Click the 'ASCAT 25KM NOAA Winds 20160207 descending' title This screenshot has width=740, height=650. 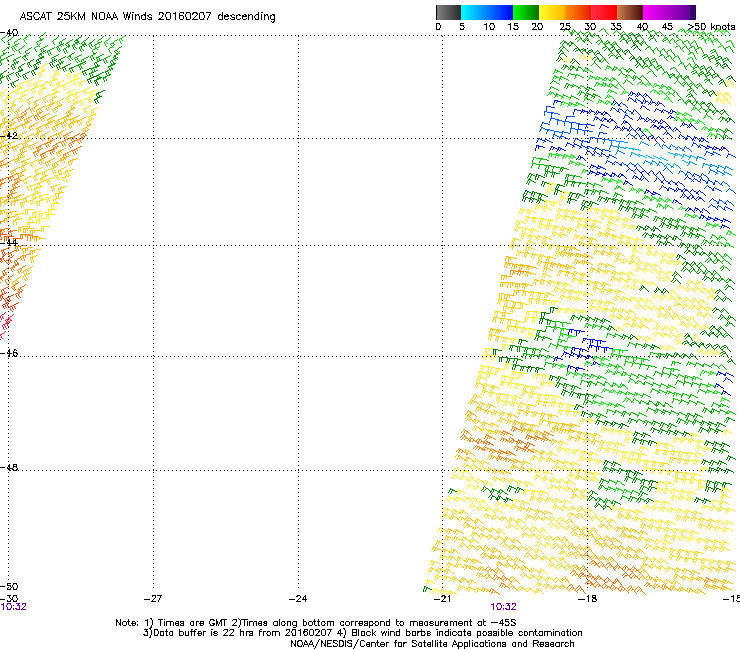coord(147,17)
